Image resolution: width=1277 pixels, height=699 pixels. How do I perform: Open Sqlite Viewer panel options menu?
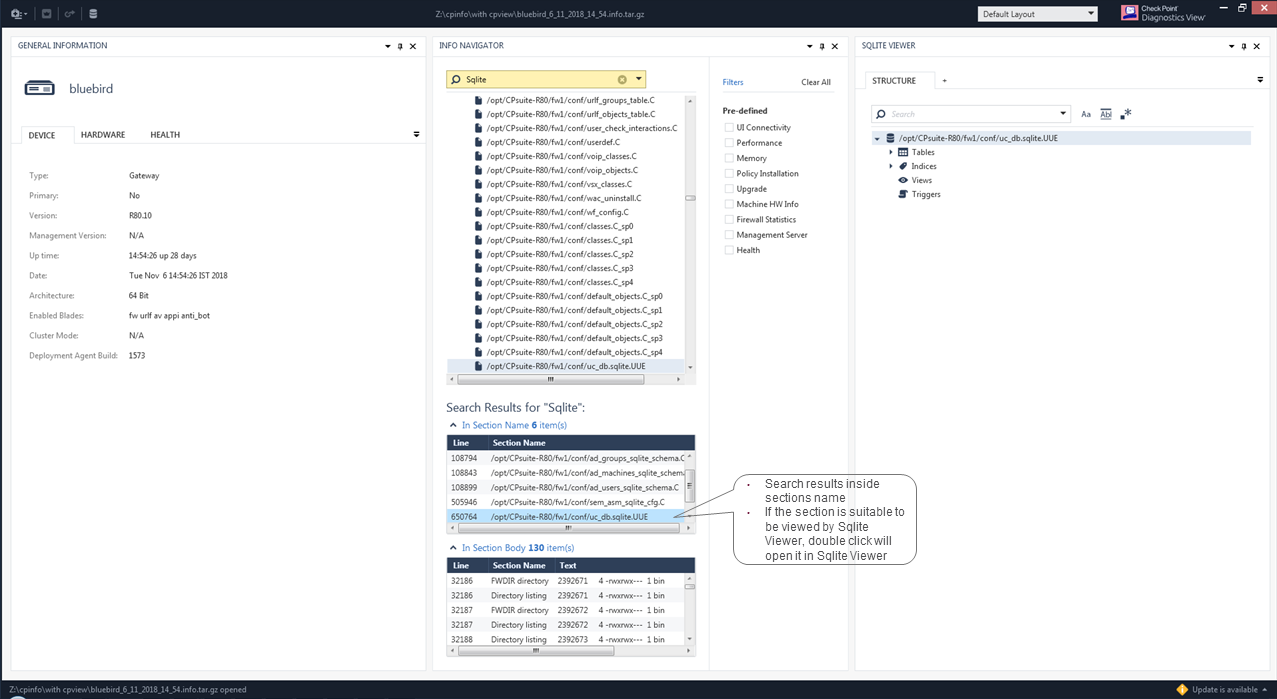click(1231, 46)
